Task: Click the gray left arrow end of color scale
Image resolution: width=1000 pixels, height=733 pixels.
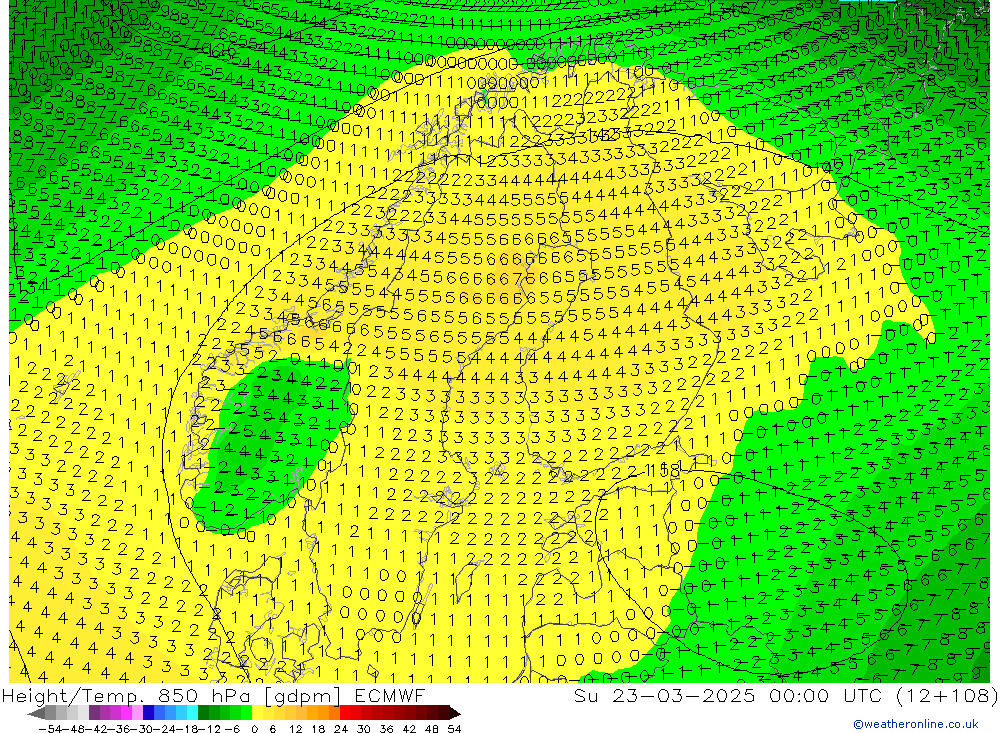Action: click(36, 713)
